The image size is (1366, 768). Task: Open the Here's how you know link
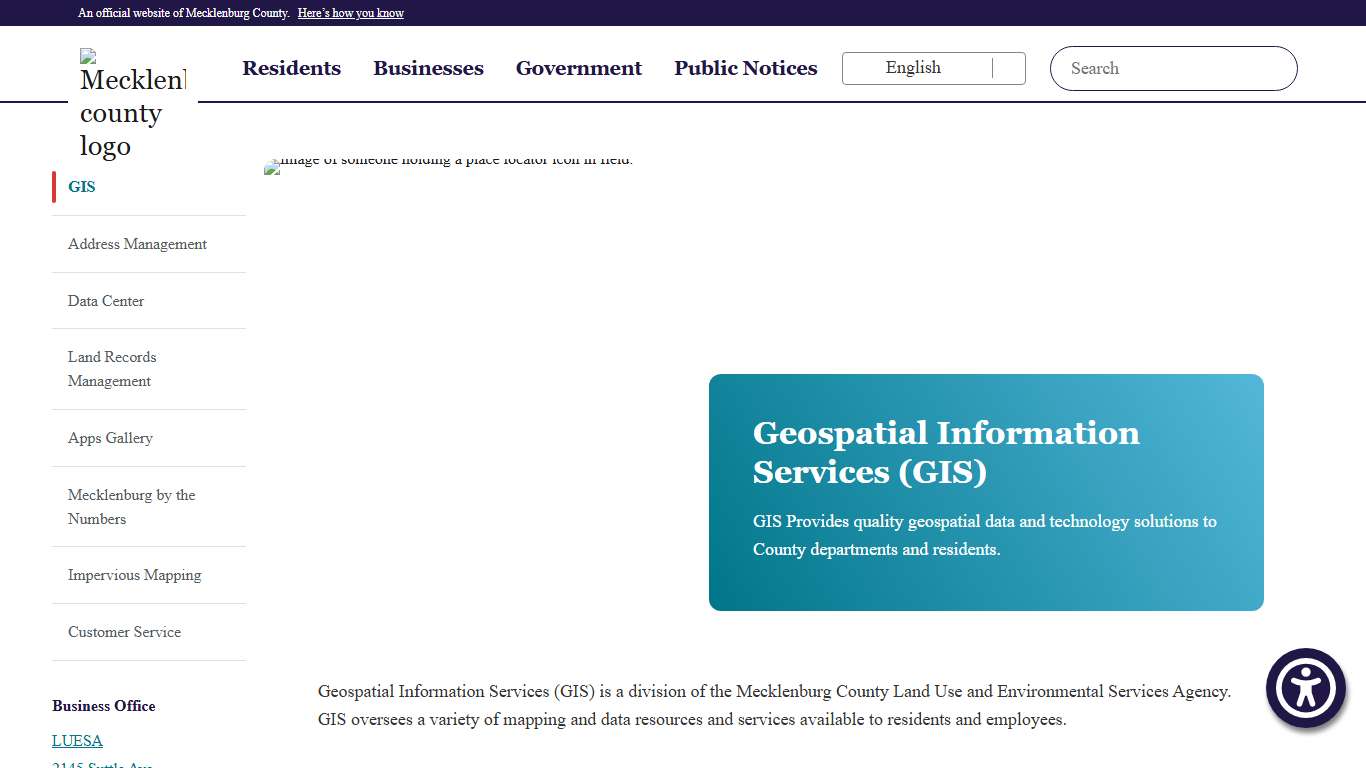(x=351, y=12)
